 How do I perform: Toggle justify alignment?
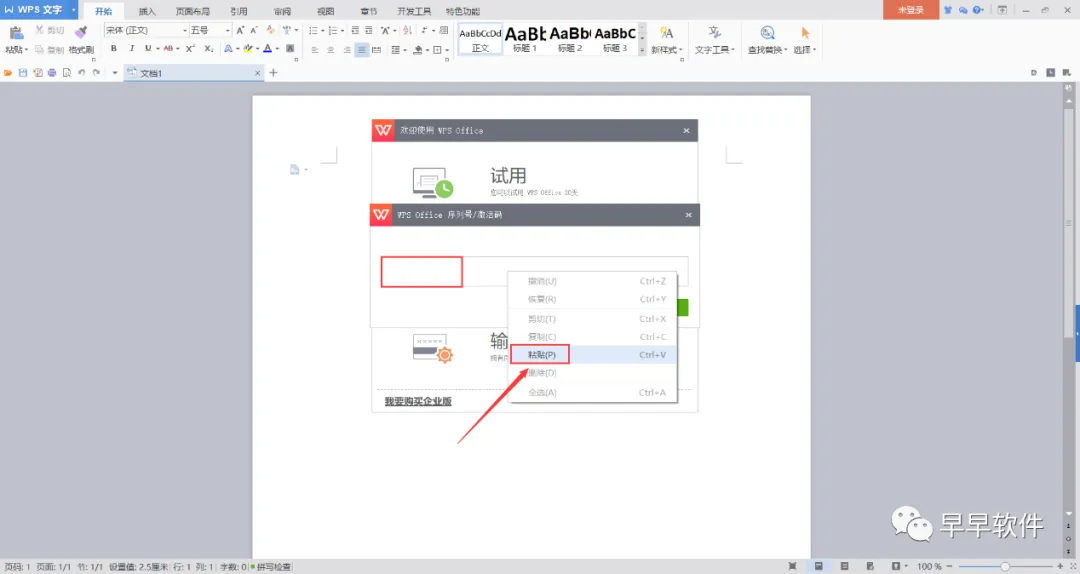pos(362,50)
